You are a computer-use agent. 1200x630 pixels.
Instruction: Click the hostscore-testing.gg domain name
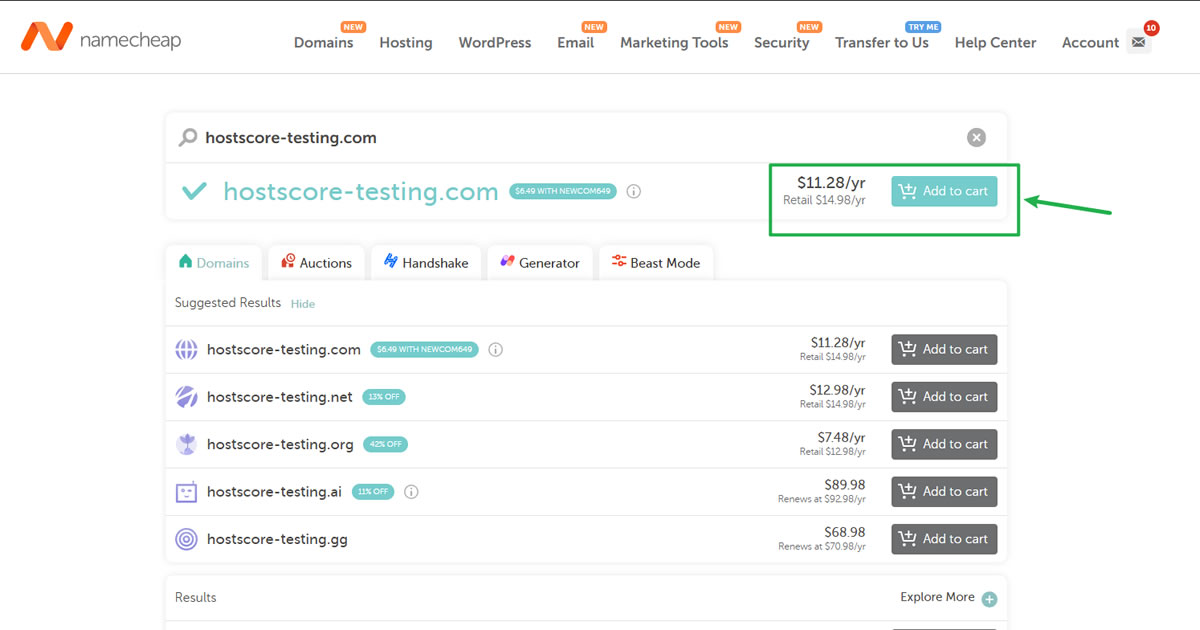[277, 540]
